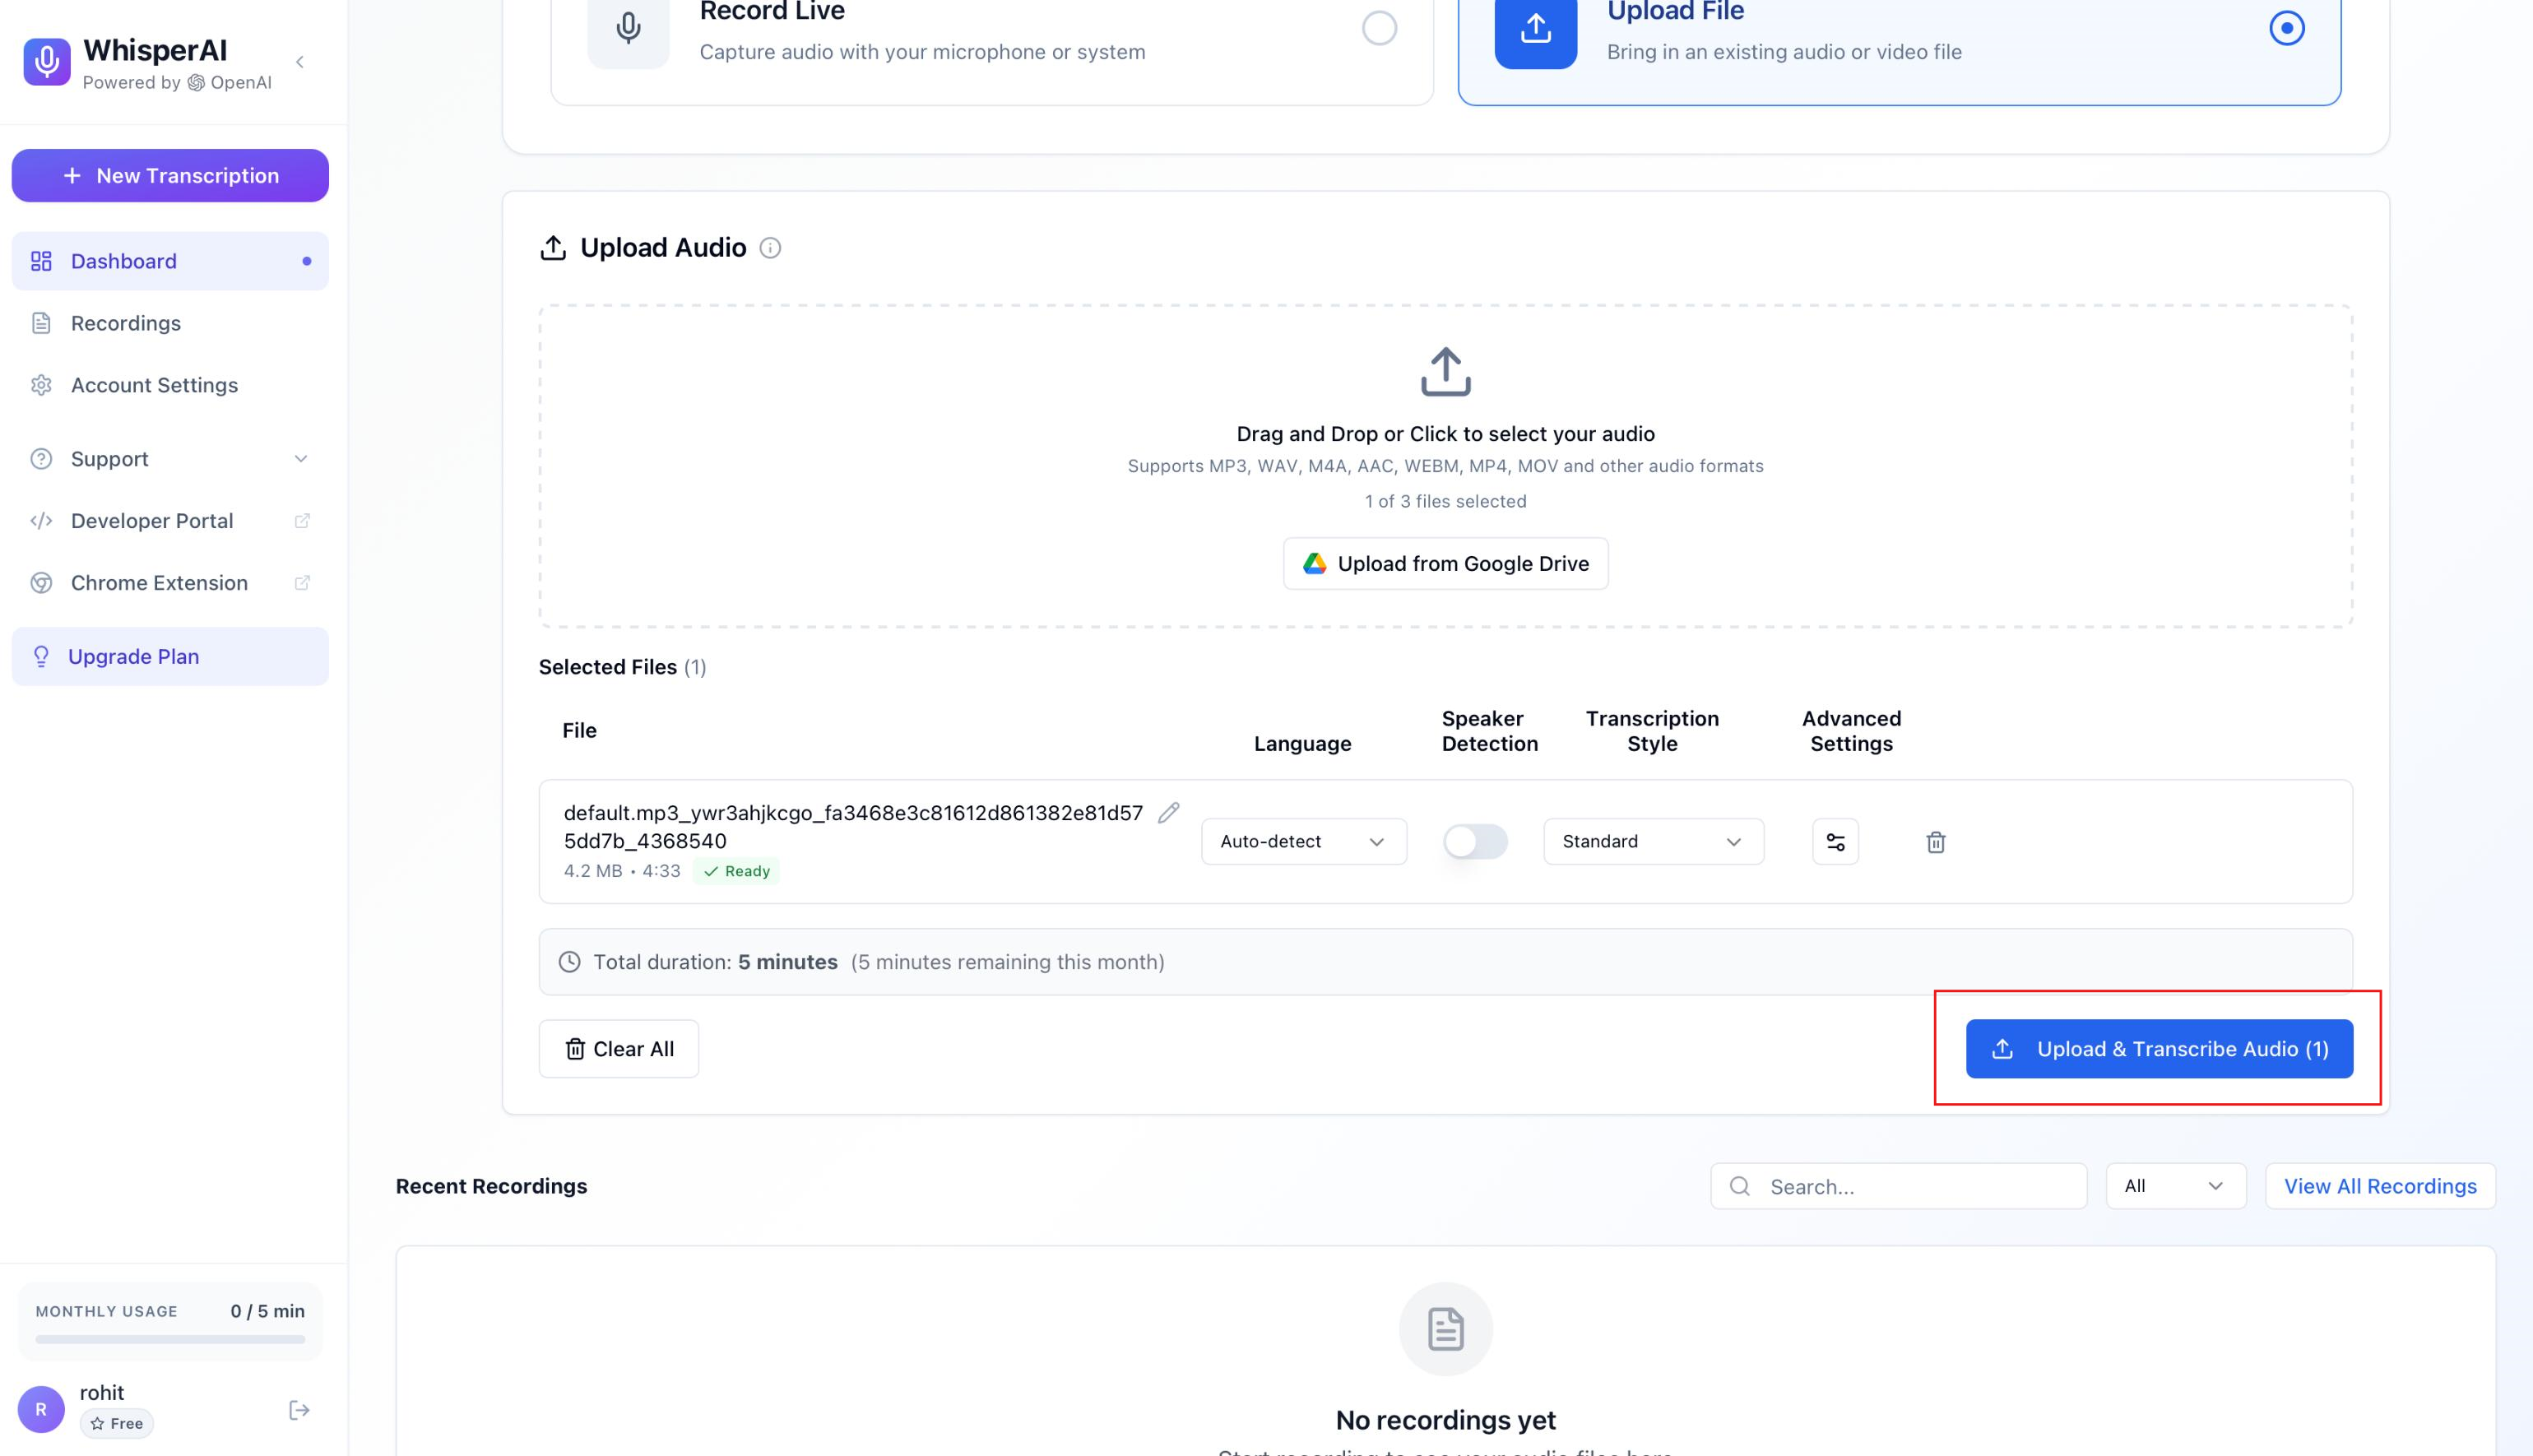Click the Account Settings gear icon

click(41, 385)
